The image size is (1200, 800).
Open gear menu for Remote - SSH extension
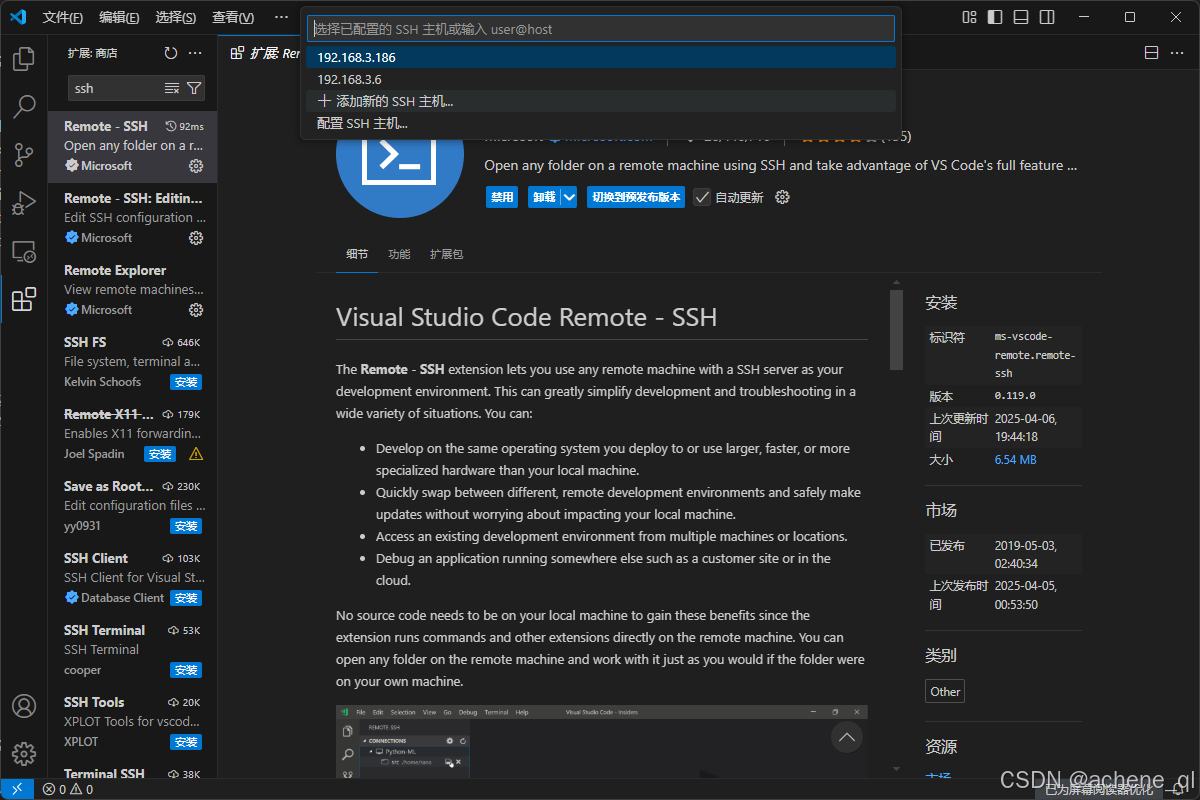coord(196,166)
